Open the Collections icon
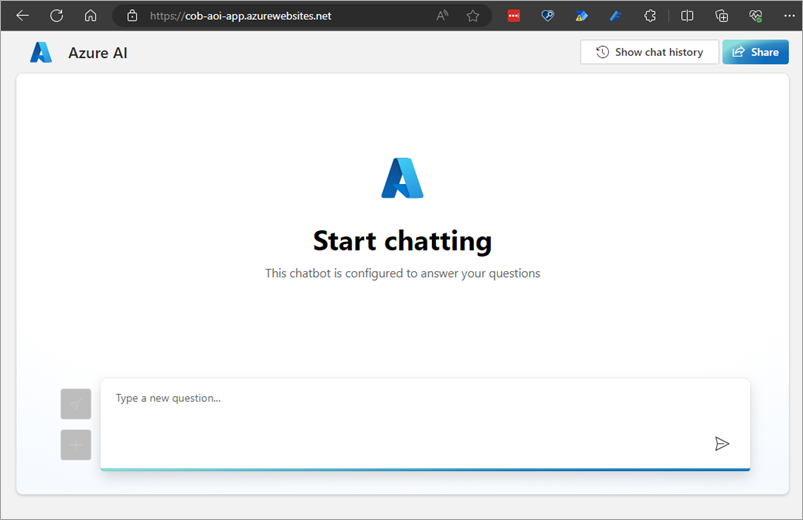The image size is (803, 520). tap(722, 16)
